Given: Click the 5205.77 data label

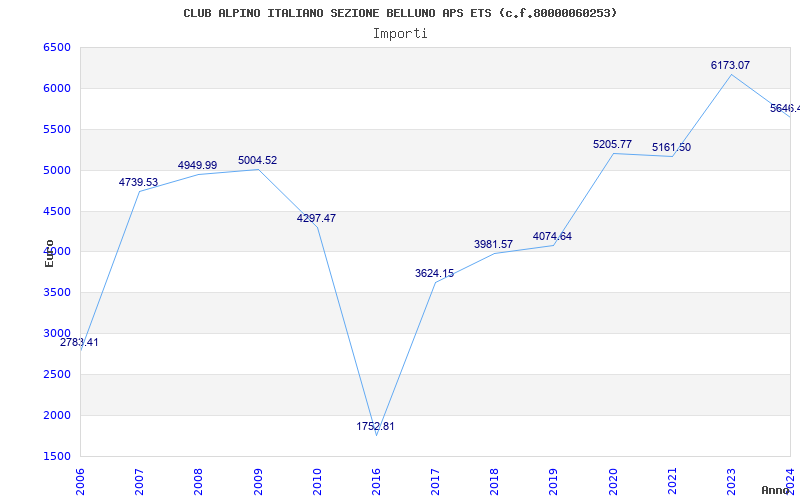Looking at the screenshot, I should coord(612,144).
